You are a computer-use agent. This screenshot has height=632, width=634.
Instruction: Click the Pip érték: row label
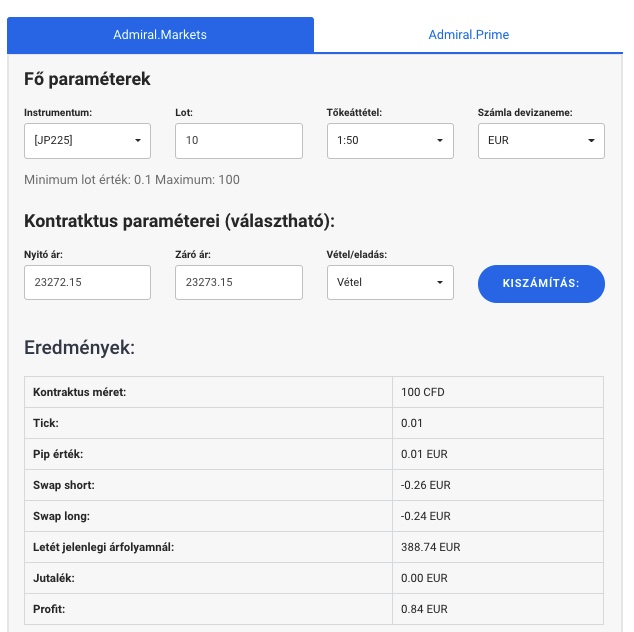pyautogui.click(x=58, y=454)
